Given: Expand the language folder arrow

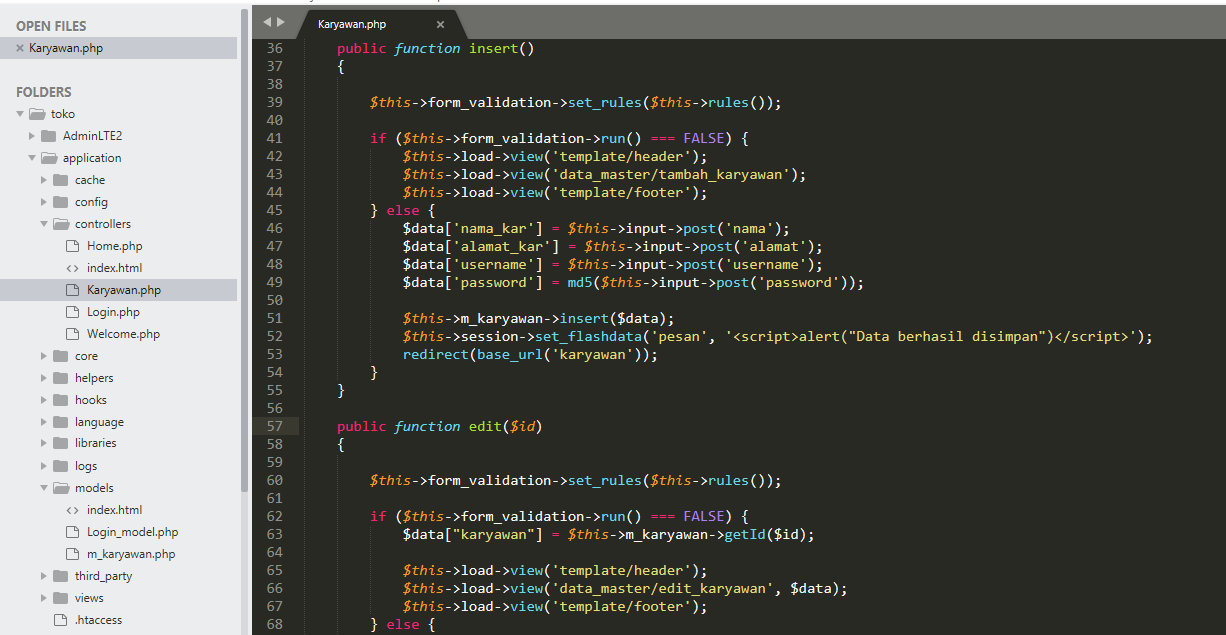Looking at the screenshot, I should [x=44, y=422].
